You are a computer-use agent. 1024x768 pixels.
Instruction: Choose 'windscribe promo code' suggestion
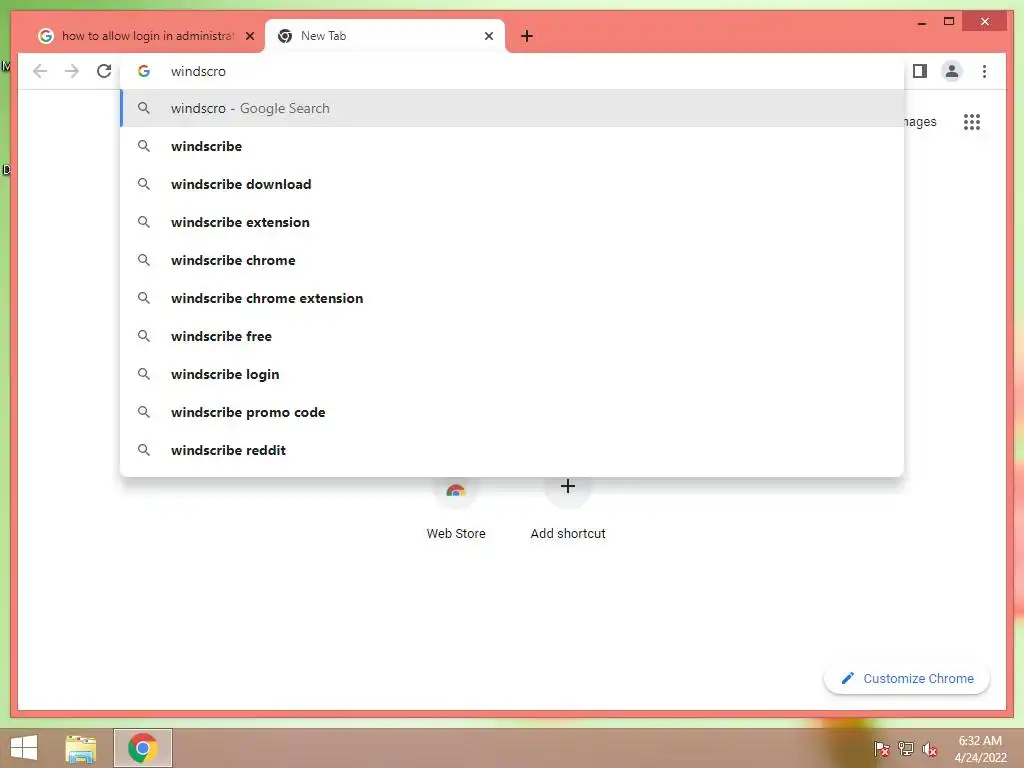pyautogui.click(x=512, y=412)
